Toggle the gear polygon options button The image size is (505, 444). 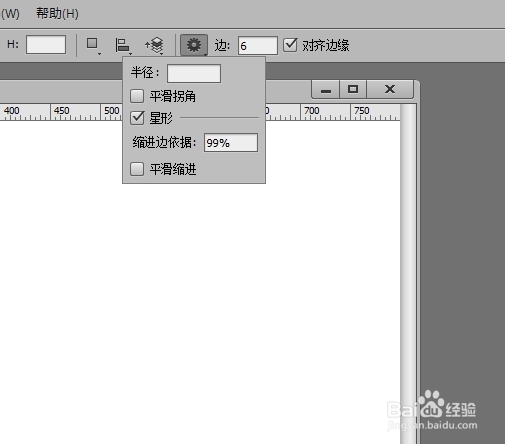tap(194, 45)
